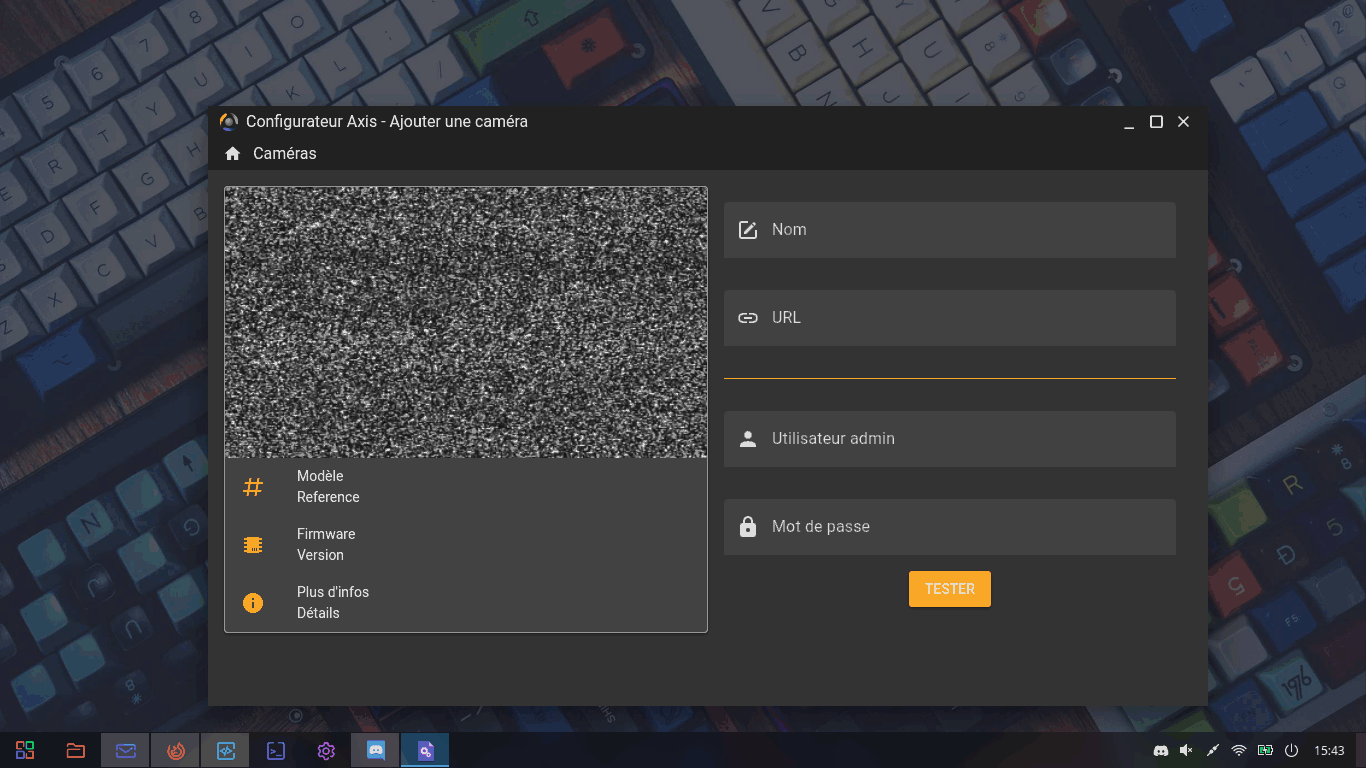Click the edit pencil icon beside Nom
1366x768 pixels.
point(748,230)
